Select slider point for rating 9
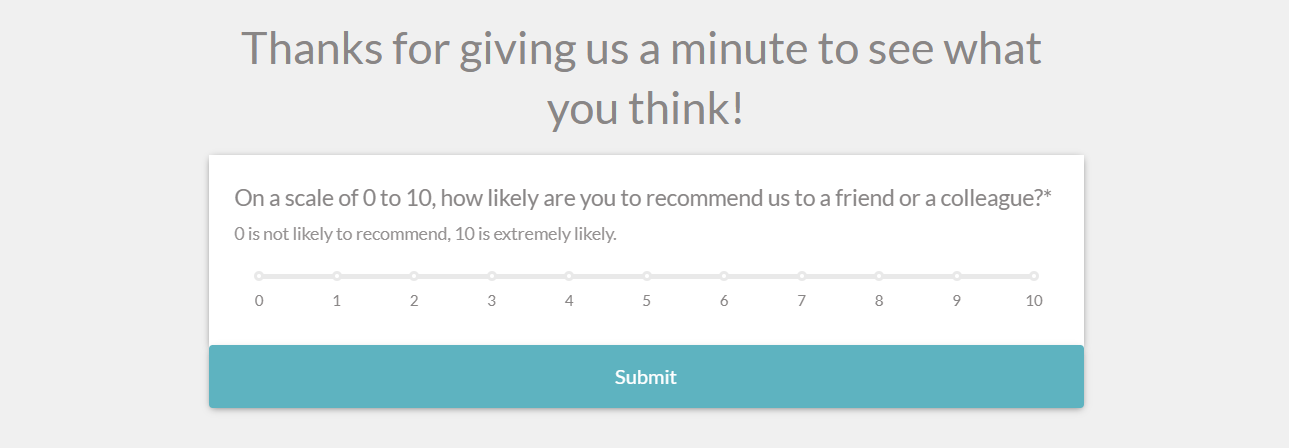 (957, 276)
